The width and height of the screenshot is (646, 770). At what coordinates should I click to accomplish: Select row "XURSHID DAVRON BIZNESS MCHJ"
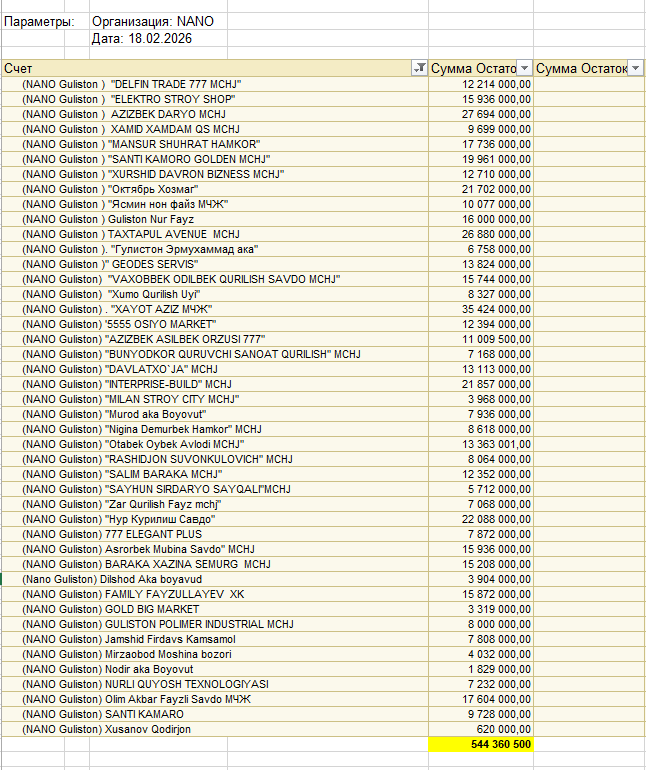[215, 174]
